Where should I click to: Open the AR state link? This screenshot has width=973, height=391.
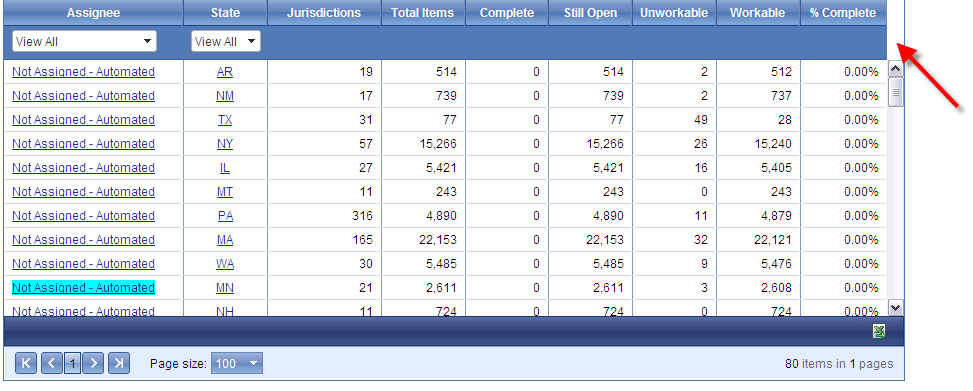pyautogui.click(x=225, y=72)
